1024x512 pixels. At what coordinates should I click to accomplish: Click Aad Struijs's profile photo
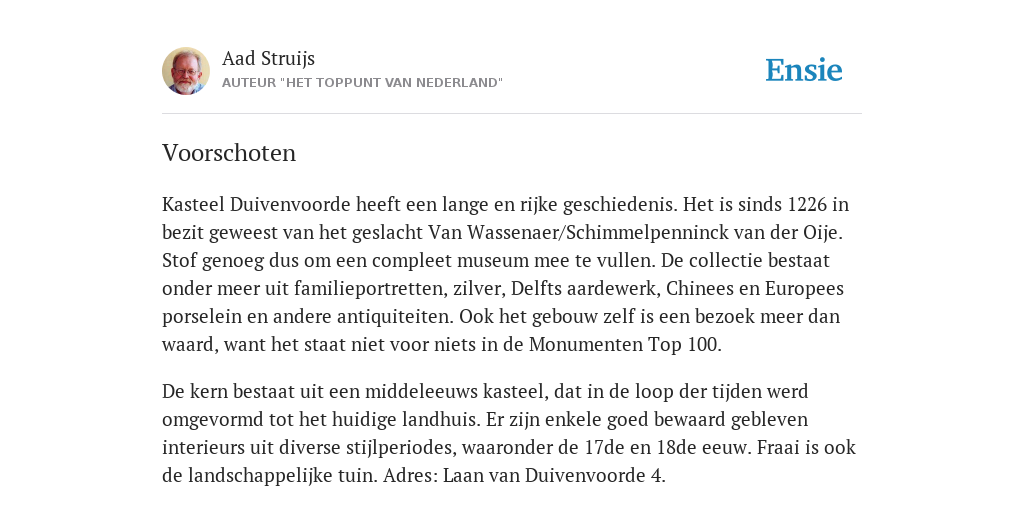point(186,71)
